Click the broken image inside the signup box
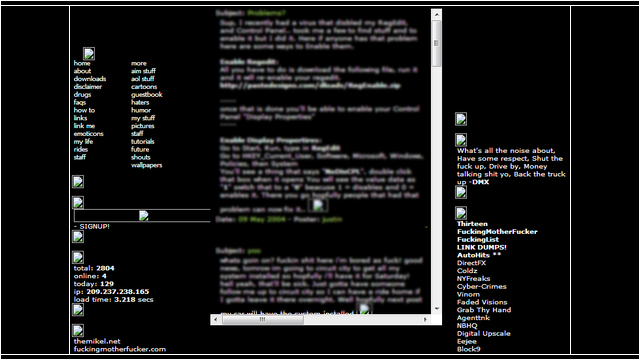This screenshot has height=360, width=640. click(144, 216)
